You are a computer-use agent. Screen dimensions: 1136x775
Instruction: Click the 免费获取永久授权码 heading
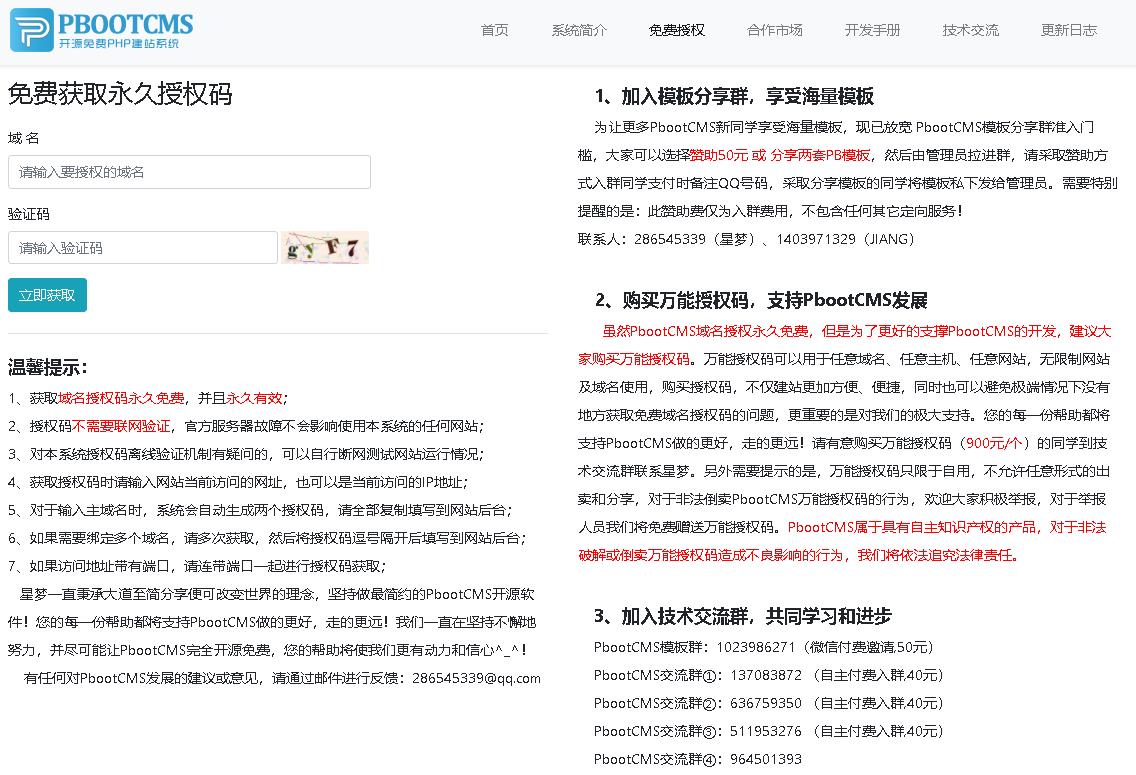(x=120, y=94)
